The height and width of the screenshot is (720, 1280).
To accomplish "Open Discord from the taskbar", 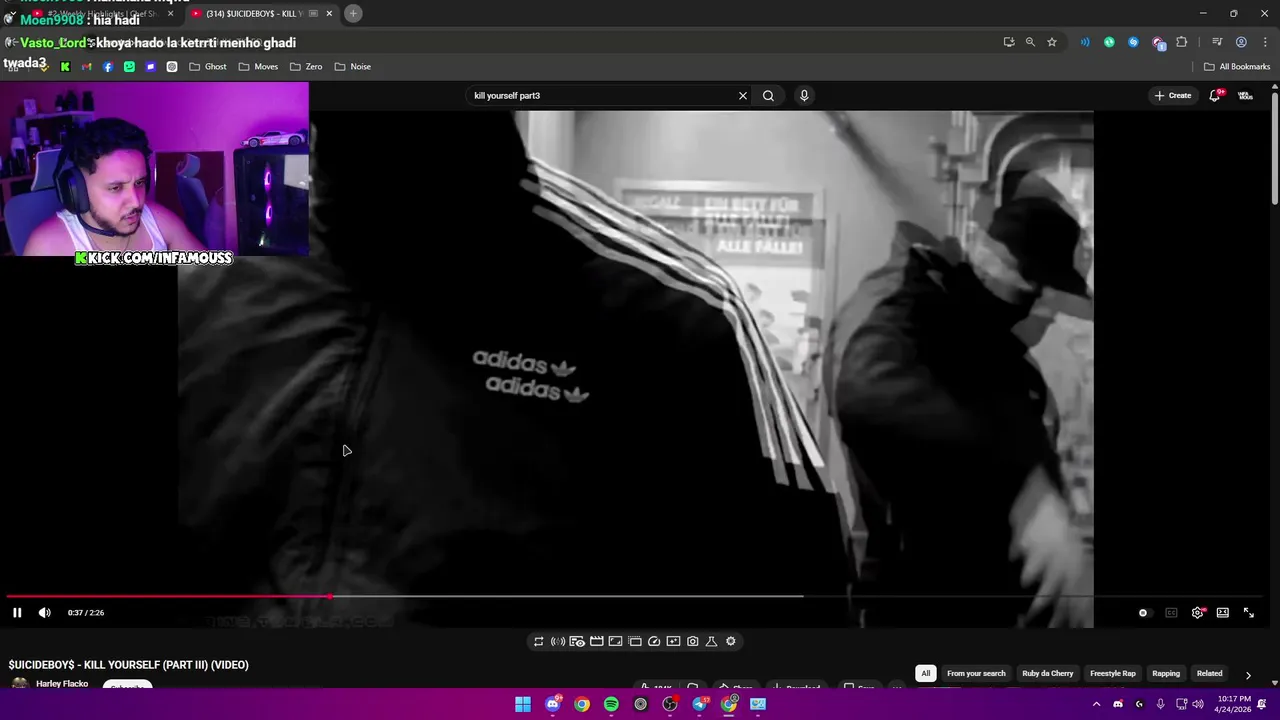I will (553, 704).
